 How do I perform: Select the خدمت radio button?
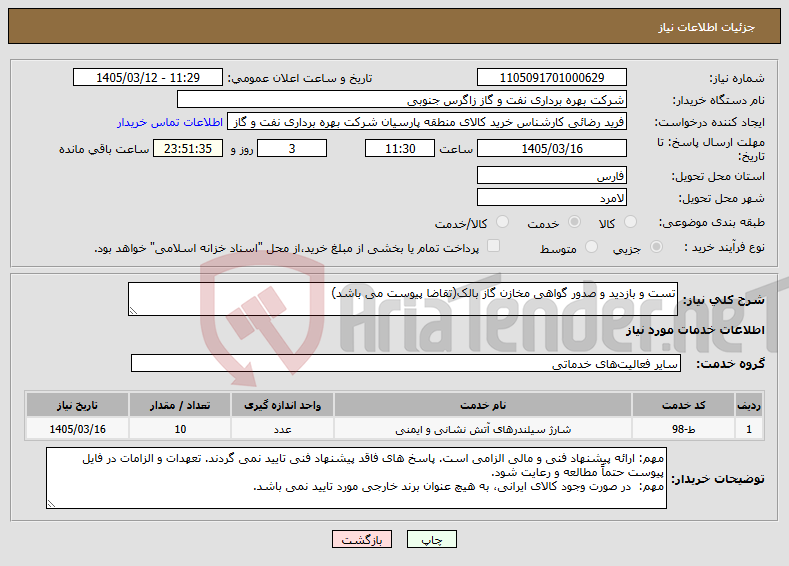coord(574,222)
